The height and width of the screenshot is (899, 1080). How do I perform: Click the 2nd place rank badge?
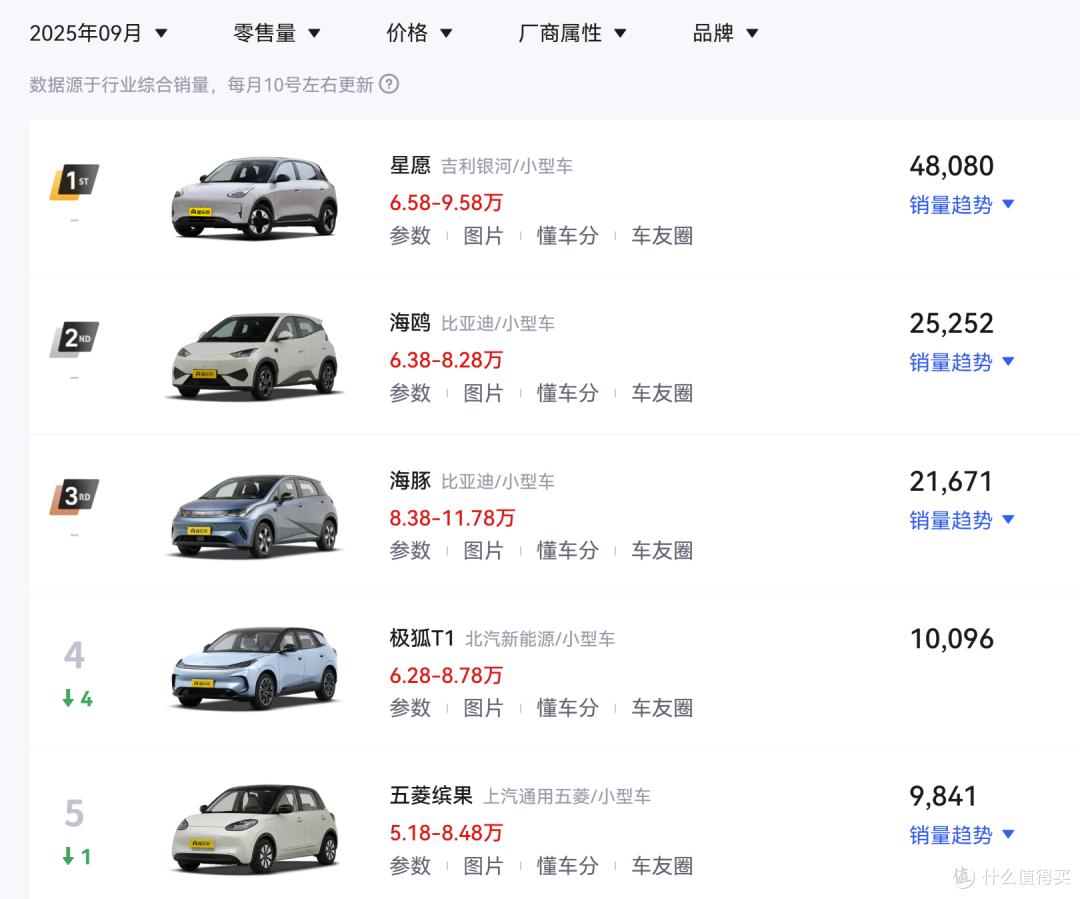[x=74, y=339]
